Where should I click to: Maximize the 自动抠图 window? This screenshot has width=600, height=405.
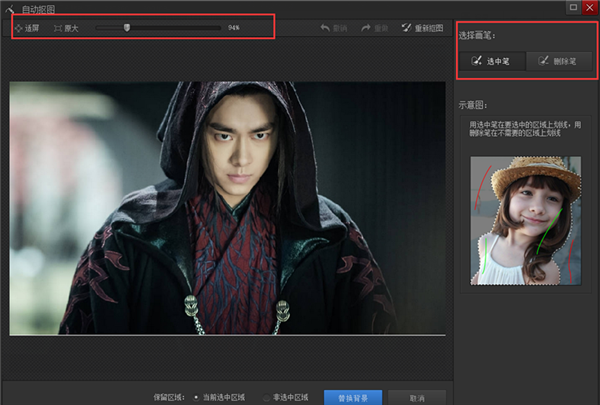[573, 7]
